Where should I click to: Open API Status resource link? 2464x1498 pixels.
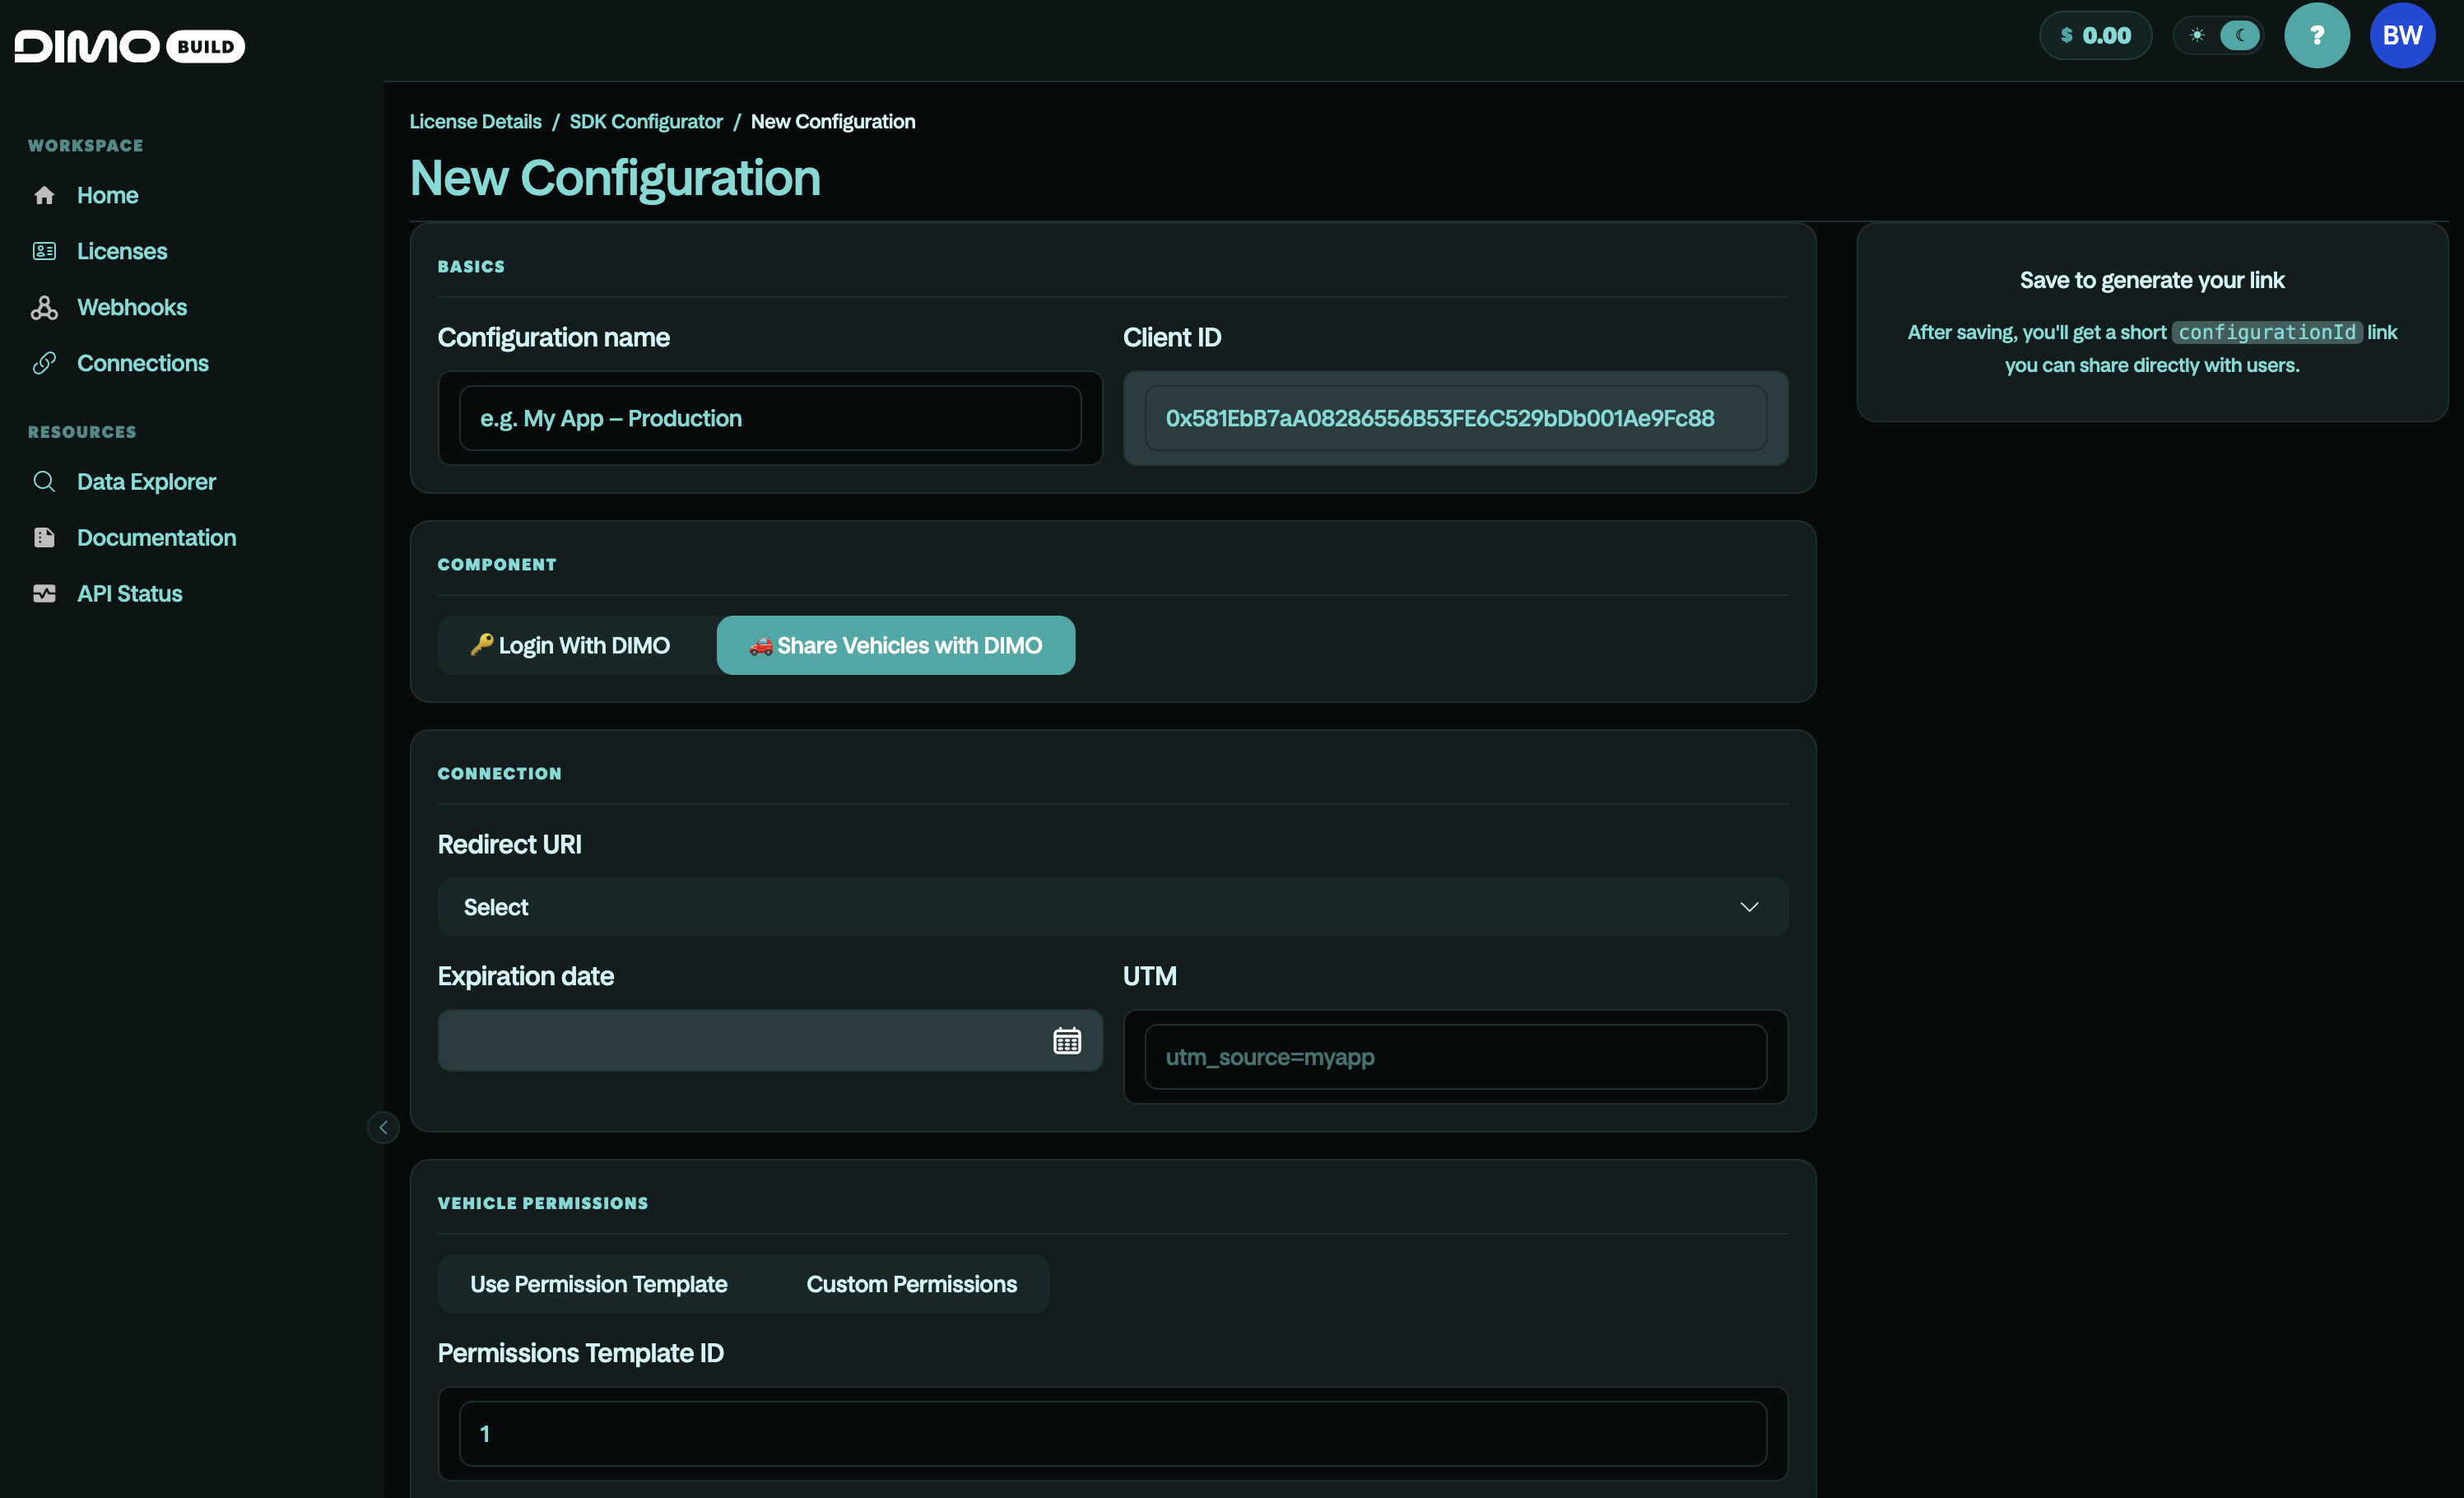tap(129, 594)
